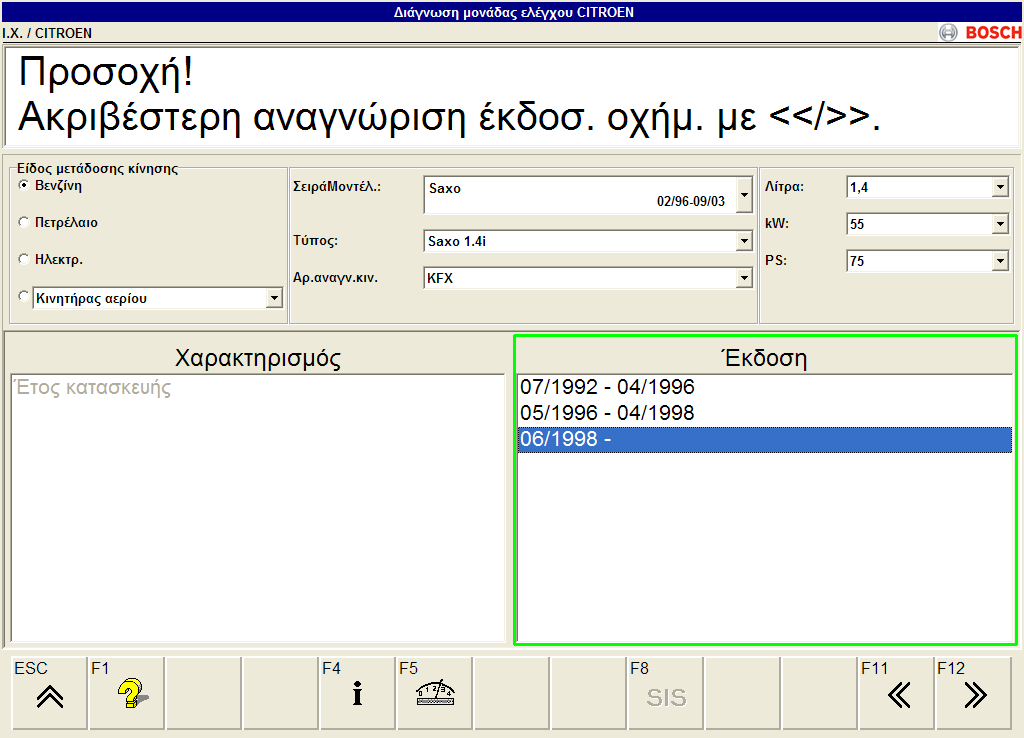Go back with F11 double-left arrow
This screenshot has width=1024, height=738.
[897, 693]
